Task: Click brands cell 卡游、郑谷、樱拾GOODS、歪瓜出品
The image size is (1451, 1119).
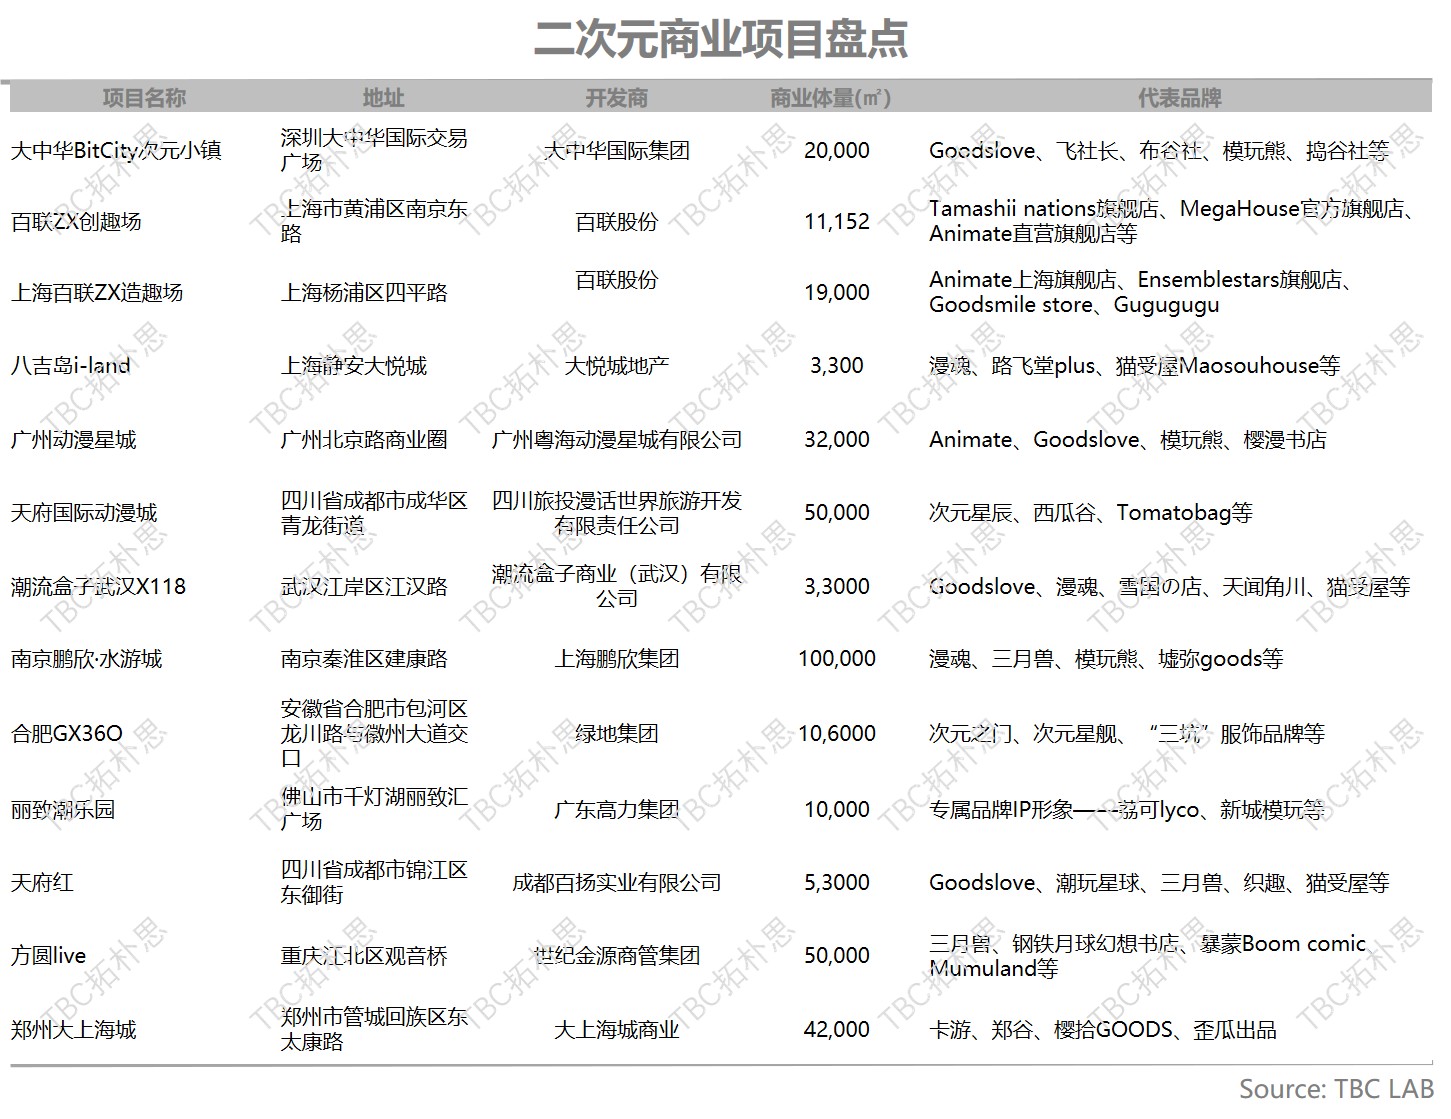Action: tap(1102, 1030)
